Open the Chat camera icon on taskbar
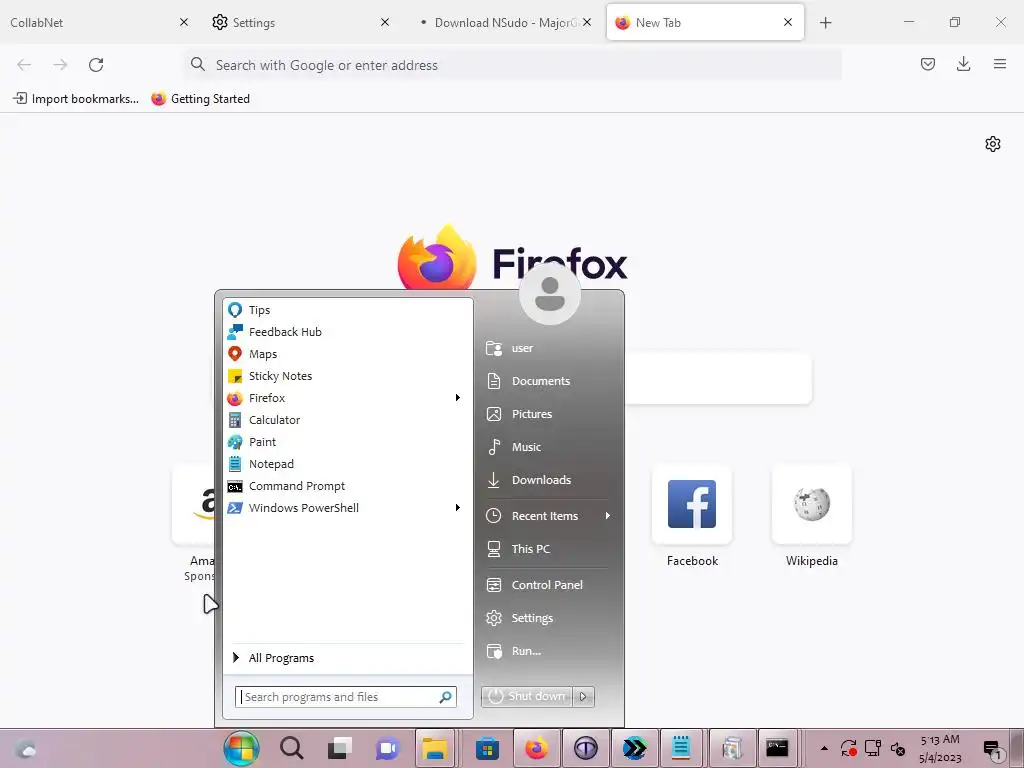The height and width of the screenshot is (768, 1024). [x=387, y=748]
